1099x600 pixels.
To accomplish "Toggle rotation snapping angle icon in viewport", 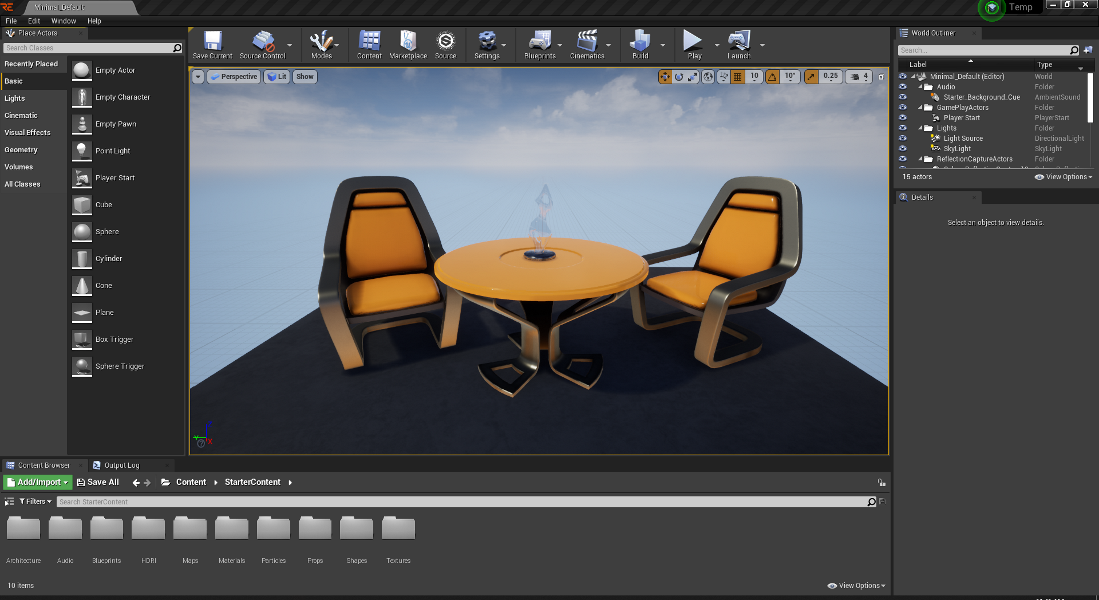I will pos(772,77).
